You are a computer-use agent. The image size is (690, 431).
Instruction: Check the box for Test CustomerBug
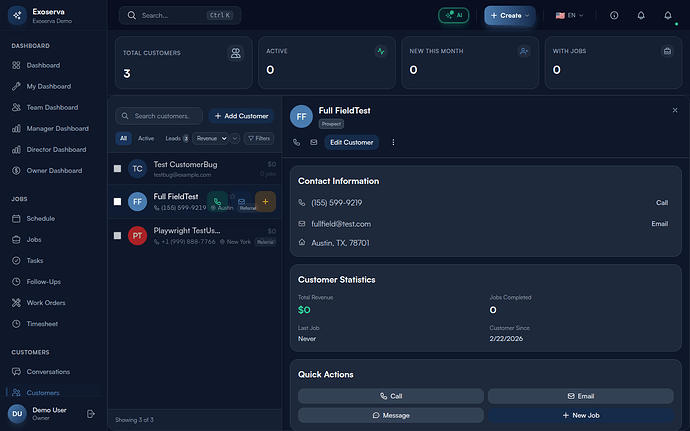(x=117, y=168)
